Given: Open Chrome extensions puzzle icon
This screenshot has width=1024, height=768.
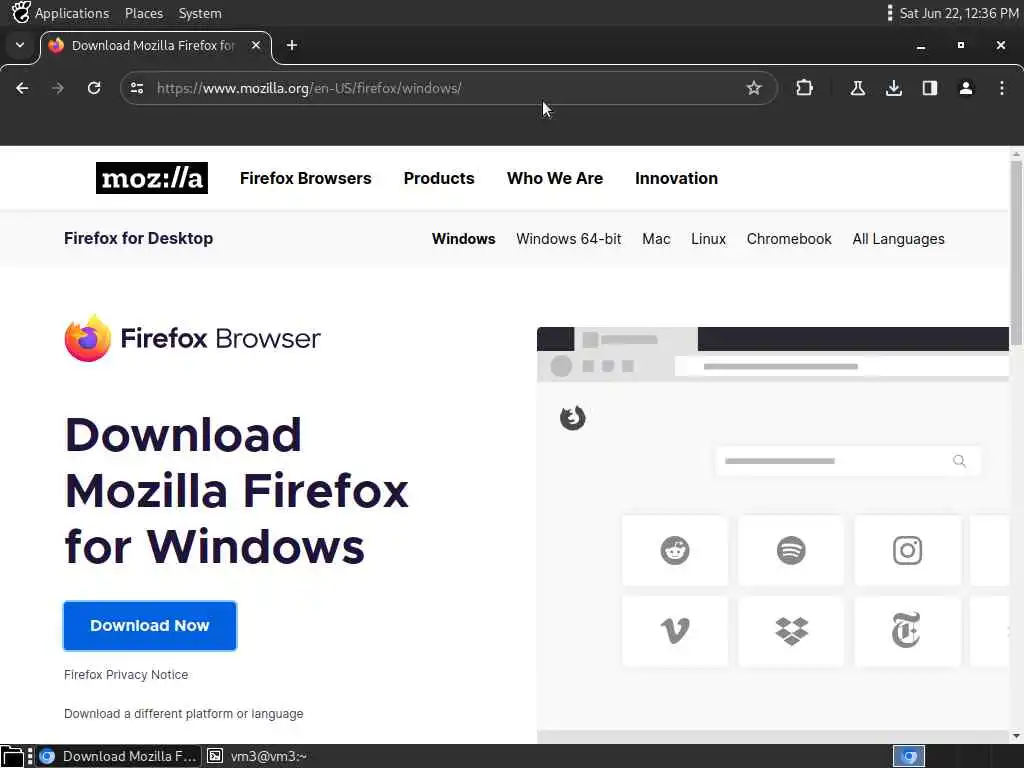Looking at the screenshot, I should [804, 88].
